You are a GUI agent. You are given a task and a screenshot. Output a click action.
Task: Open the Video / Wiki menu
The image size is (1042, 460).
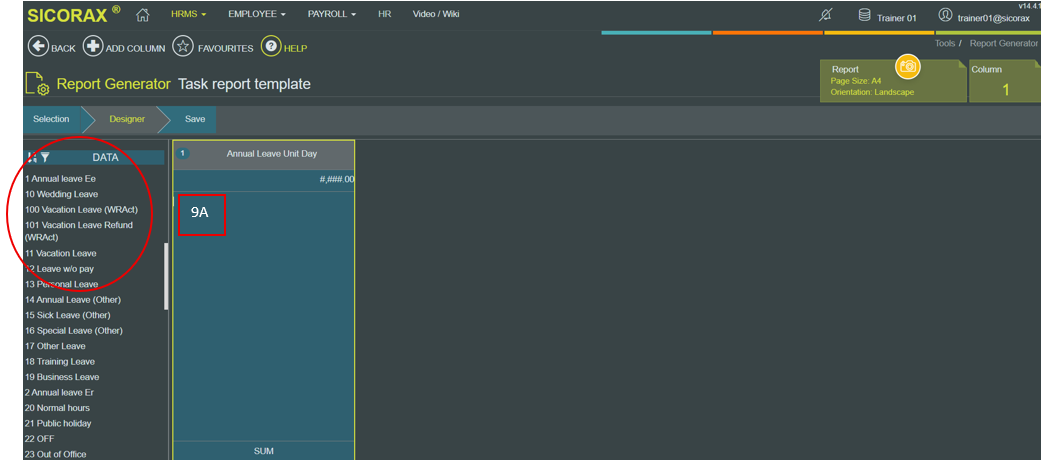coord(436,14)
